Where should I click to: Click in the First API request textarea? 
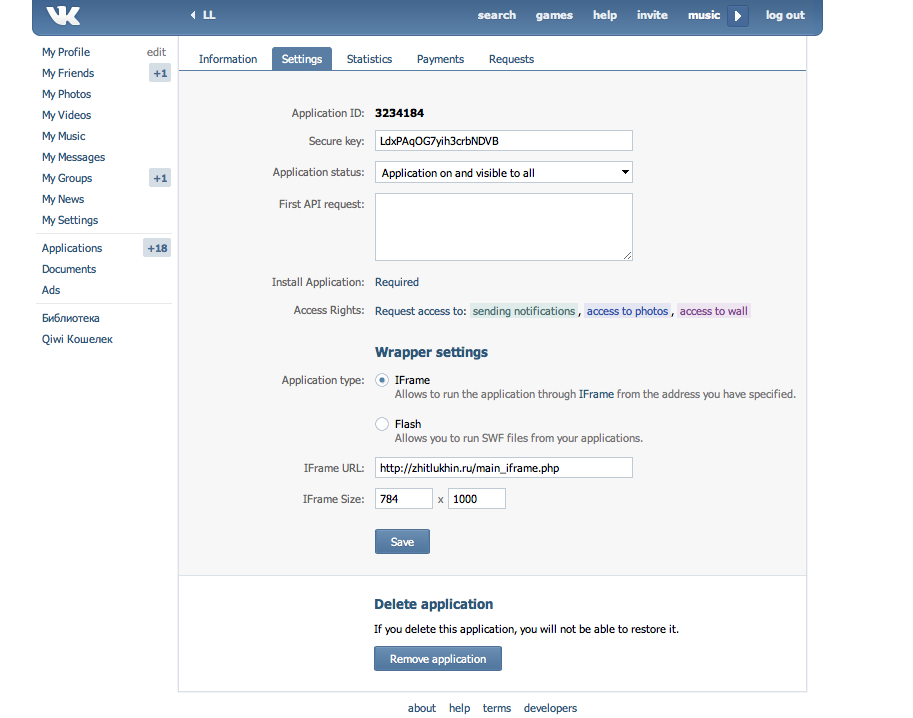[x=503, y=227]
